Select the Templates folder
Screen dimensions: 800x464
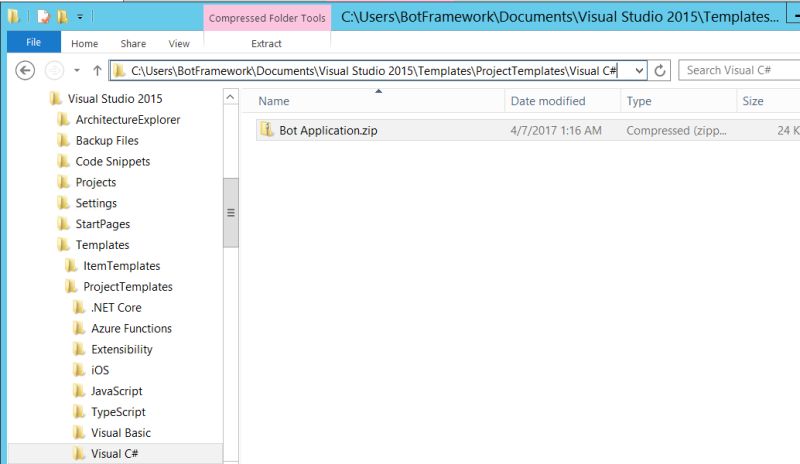102,245
